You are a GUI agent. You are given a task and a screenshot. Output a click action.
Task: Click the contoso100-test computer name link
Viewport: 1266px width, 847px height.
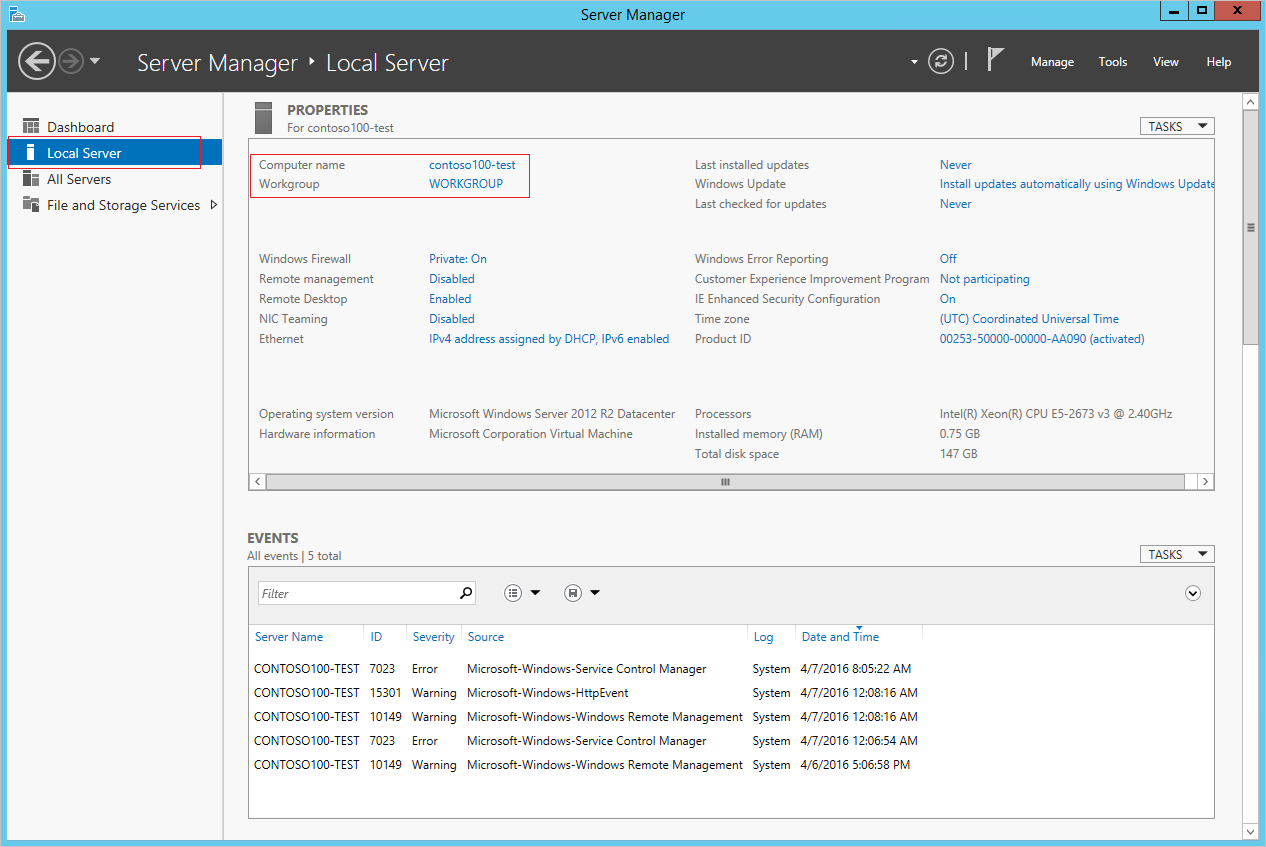[472, 165]
